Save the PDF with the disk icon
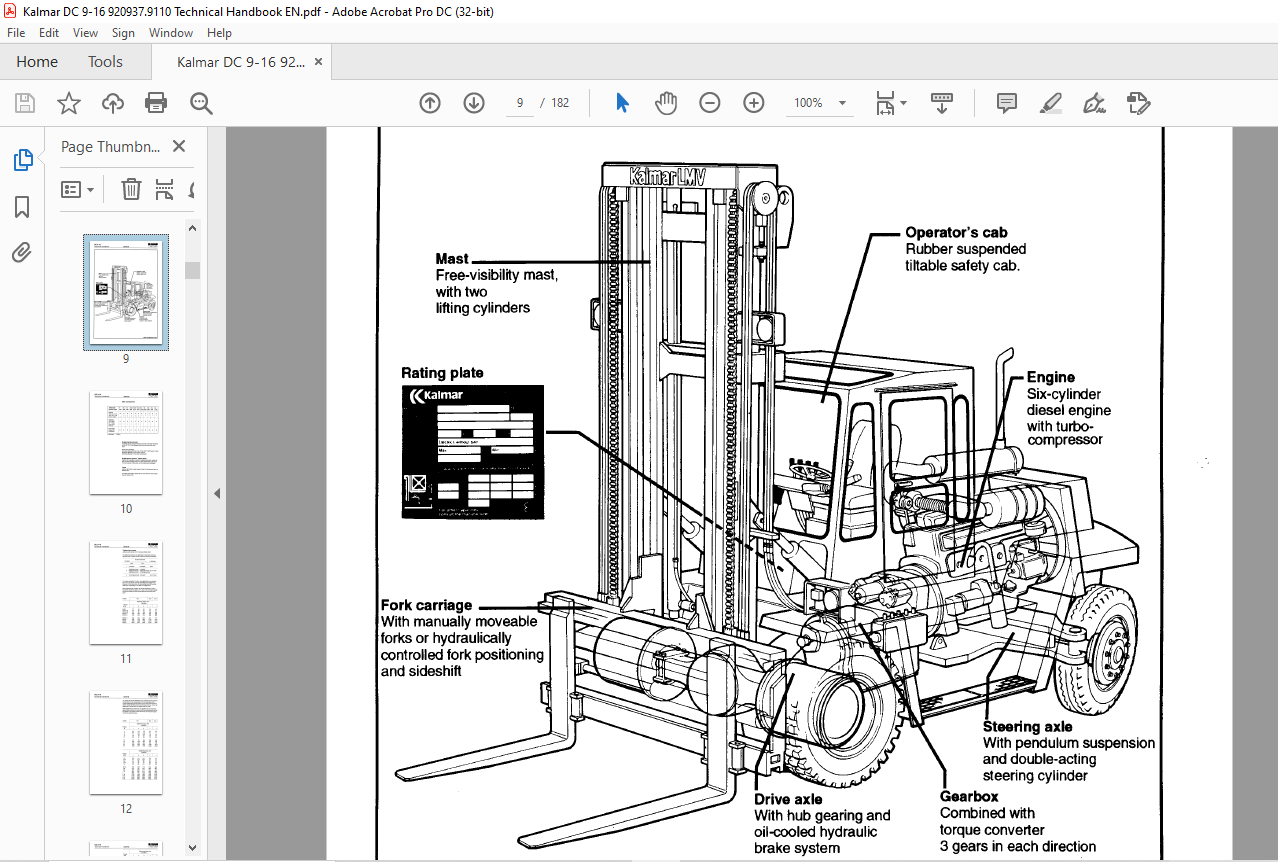 pyautogui.click(x=25, y=103)
